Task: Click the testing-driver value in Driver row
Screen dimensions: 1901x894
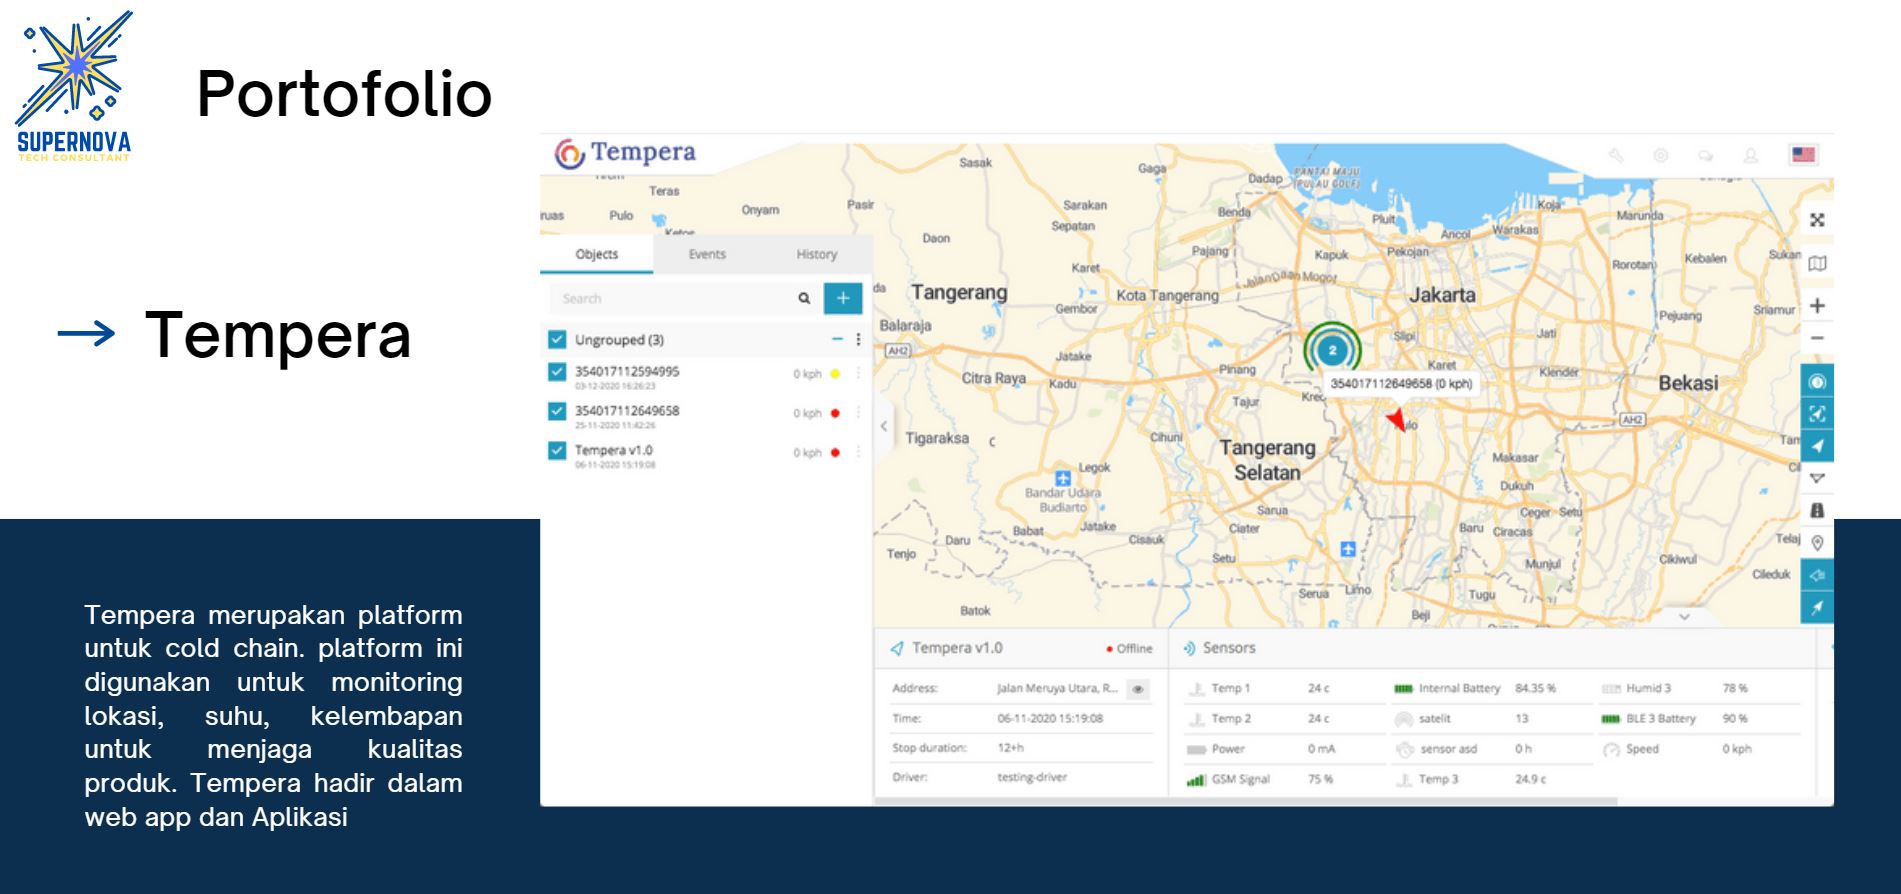Action: click(x=1032, y=777)
